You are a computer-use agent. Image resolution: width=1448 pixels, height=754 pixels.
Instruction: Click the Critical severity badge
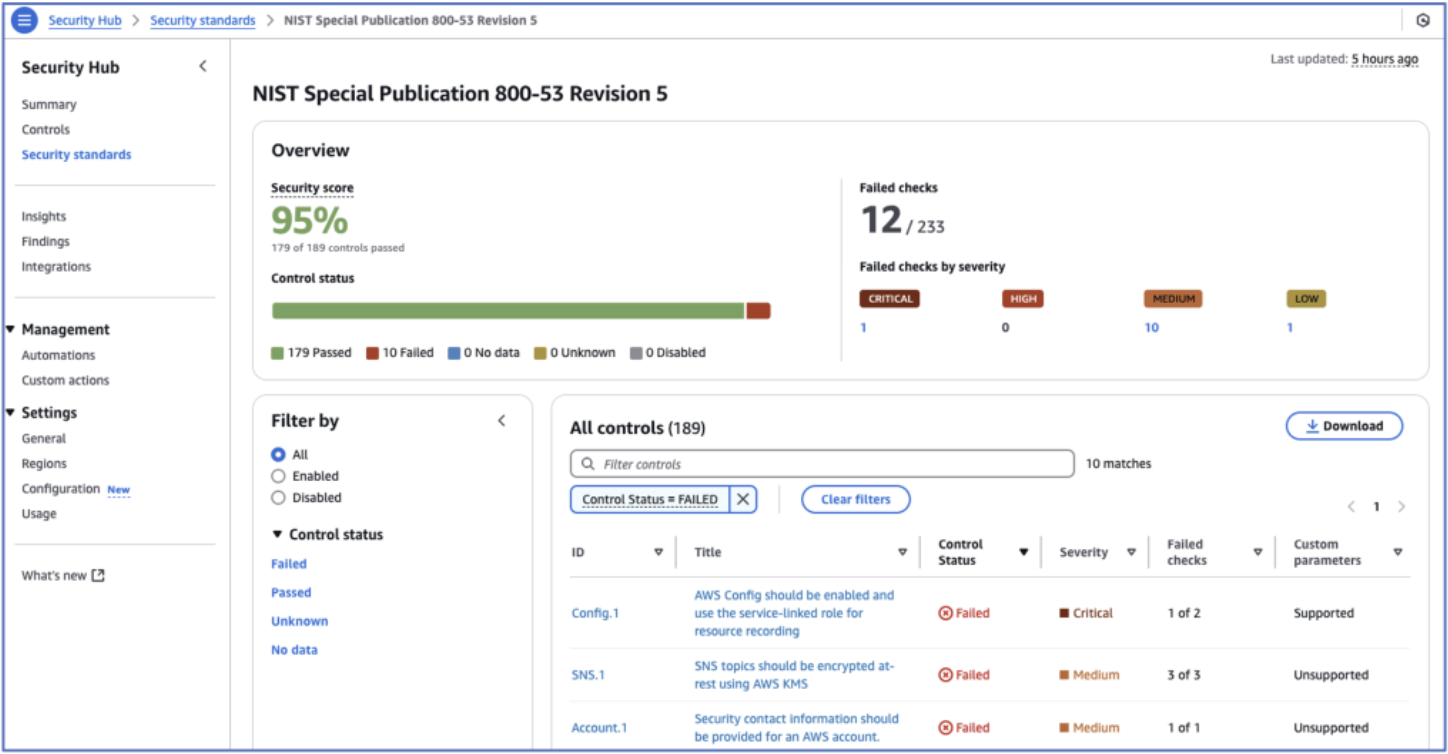tap(888, 298)
